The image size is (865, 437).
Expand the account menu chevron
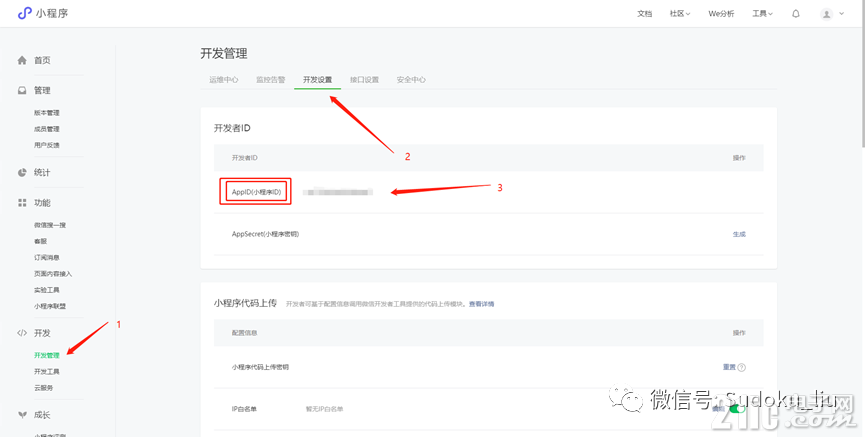tap(841, 14)
